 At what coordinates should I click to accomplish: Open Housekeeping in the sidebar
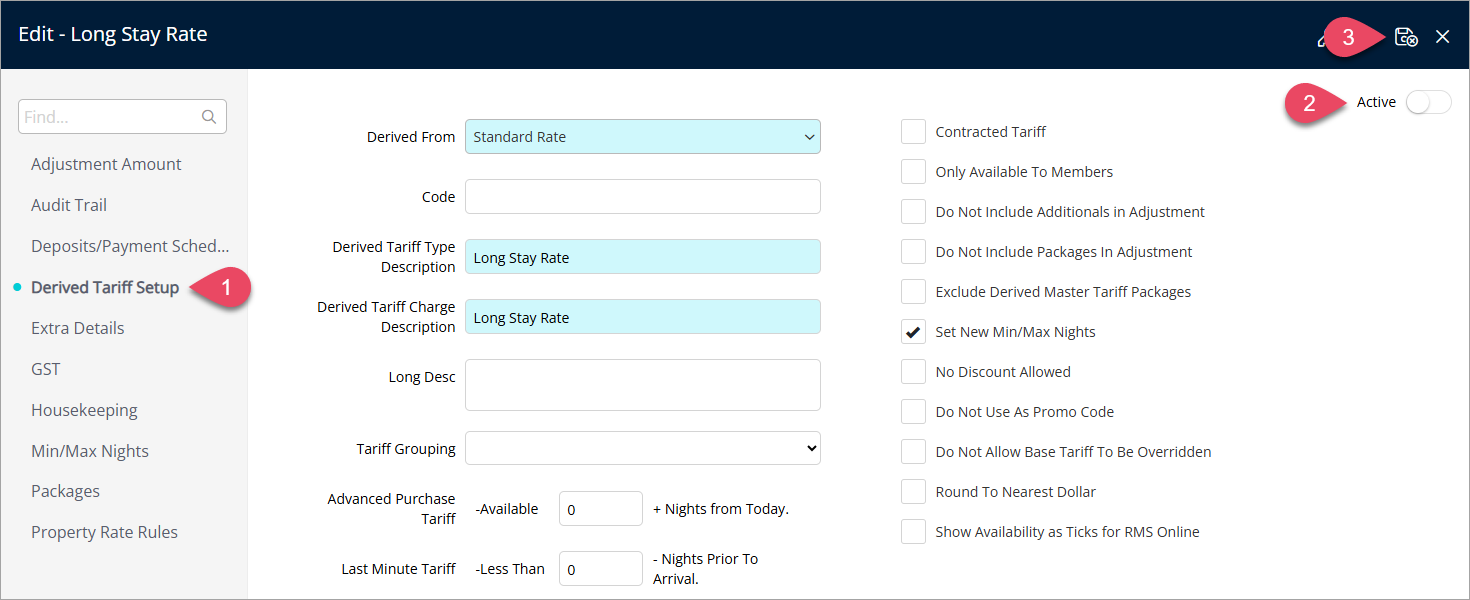[84, 410]
